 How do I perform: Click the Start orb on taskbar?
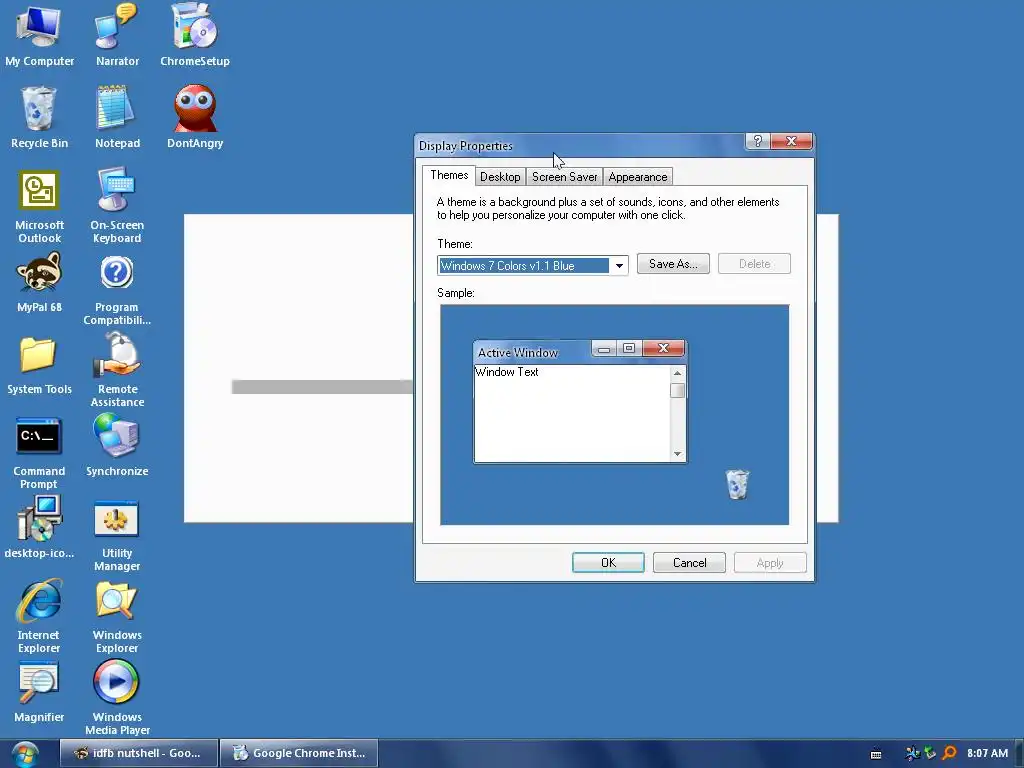[25, 754]
